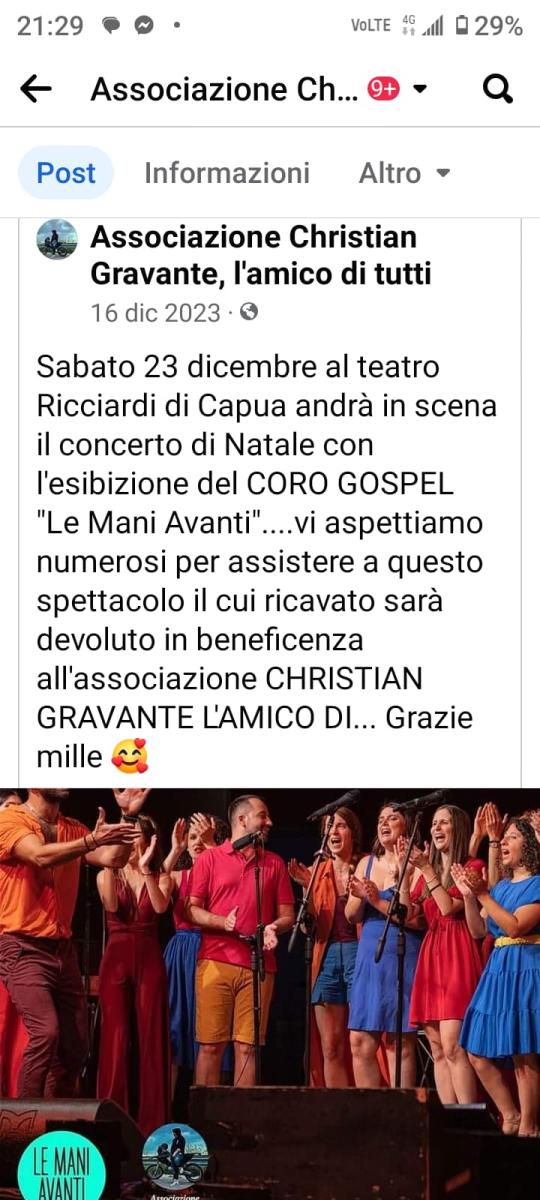Tap the battery icon in status bar
This screenshot has width=540, height=1200.
[462, 26]
